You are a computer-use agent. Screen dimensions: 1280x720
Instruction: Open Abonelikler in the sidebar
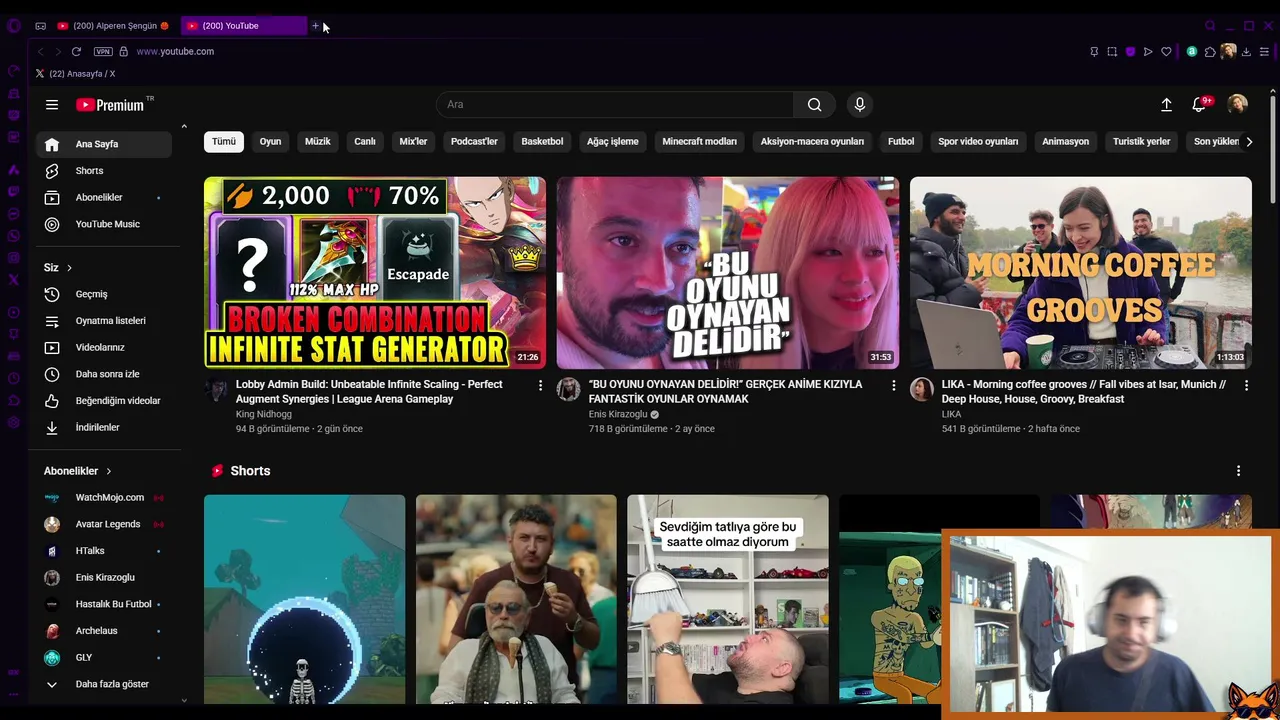104,197
